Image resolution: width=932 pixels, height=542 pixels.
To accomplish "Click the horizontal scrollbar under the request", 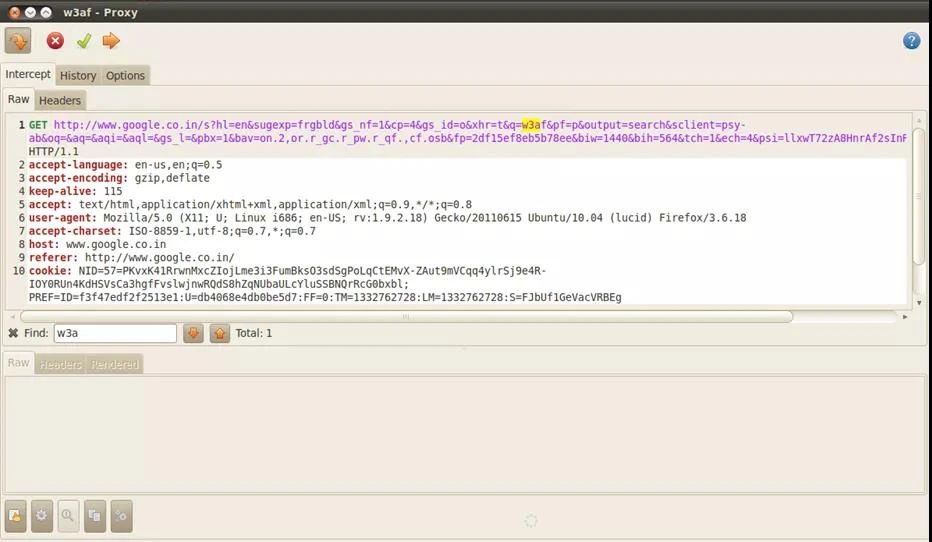I will (x=400, y=316).
